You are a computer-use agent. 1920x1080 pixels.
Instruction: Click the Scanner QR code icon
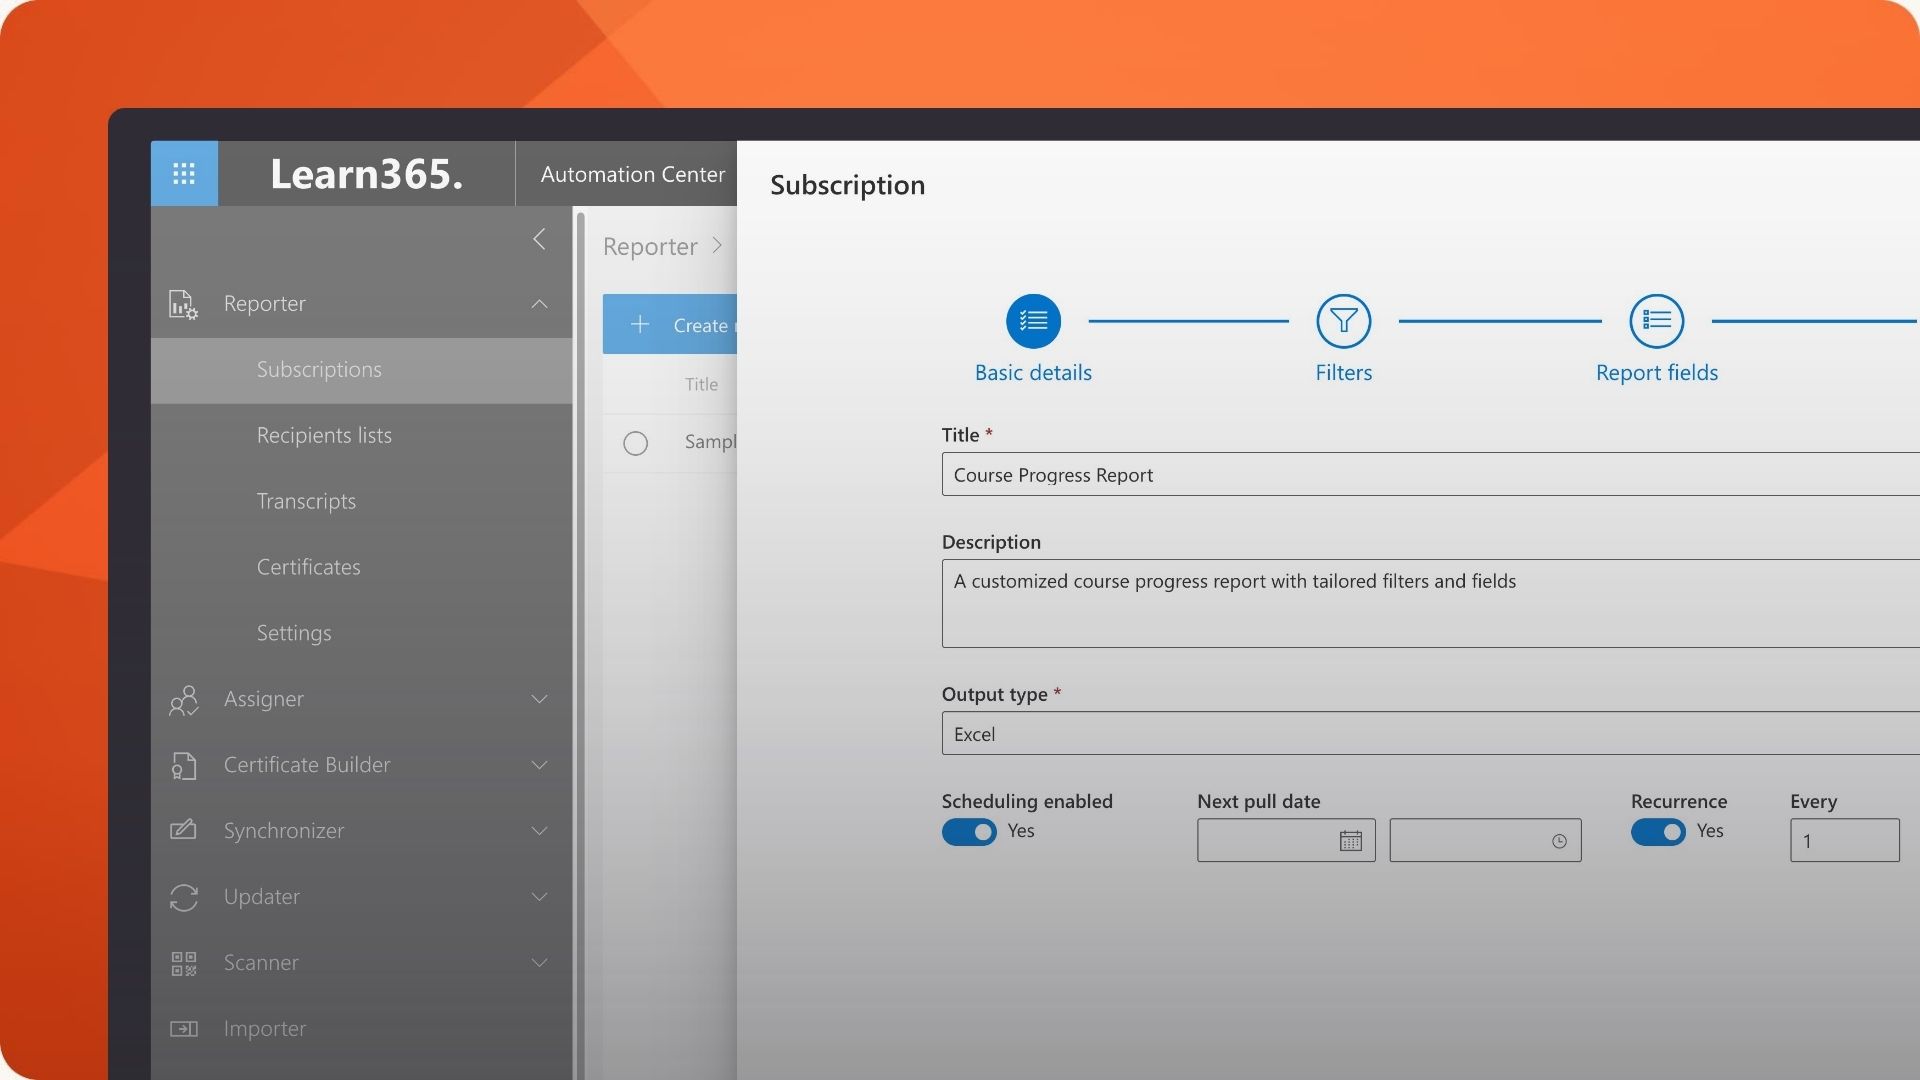coord(184,963)
